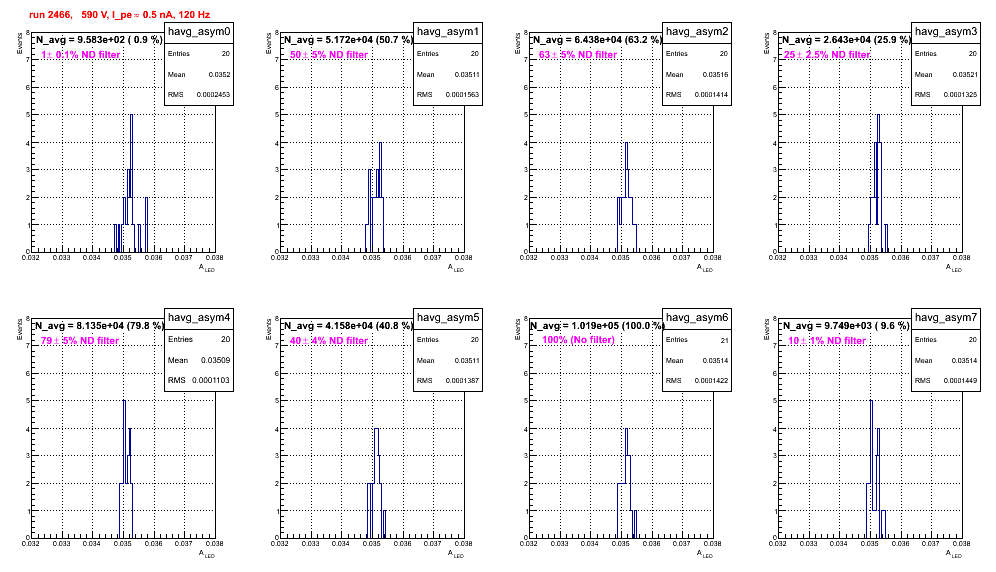Click Mean 0.03515 in havg_asym2 box
The width and height of the screenshot is (996, 572).
[x=697, y=74]
